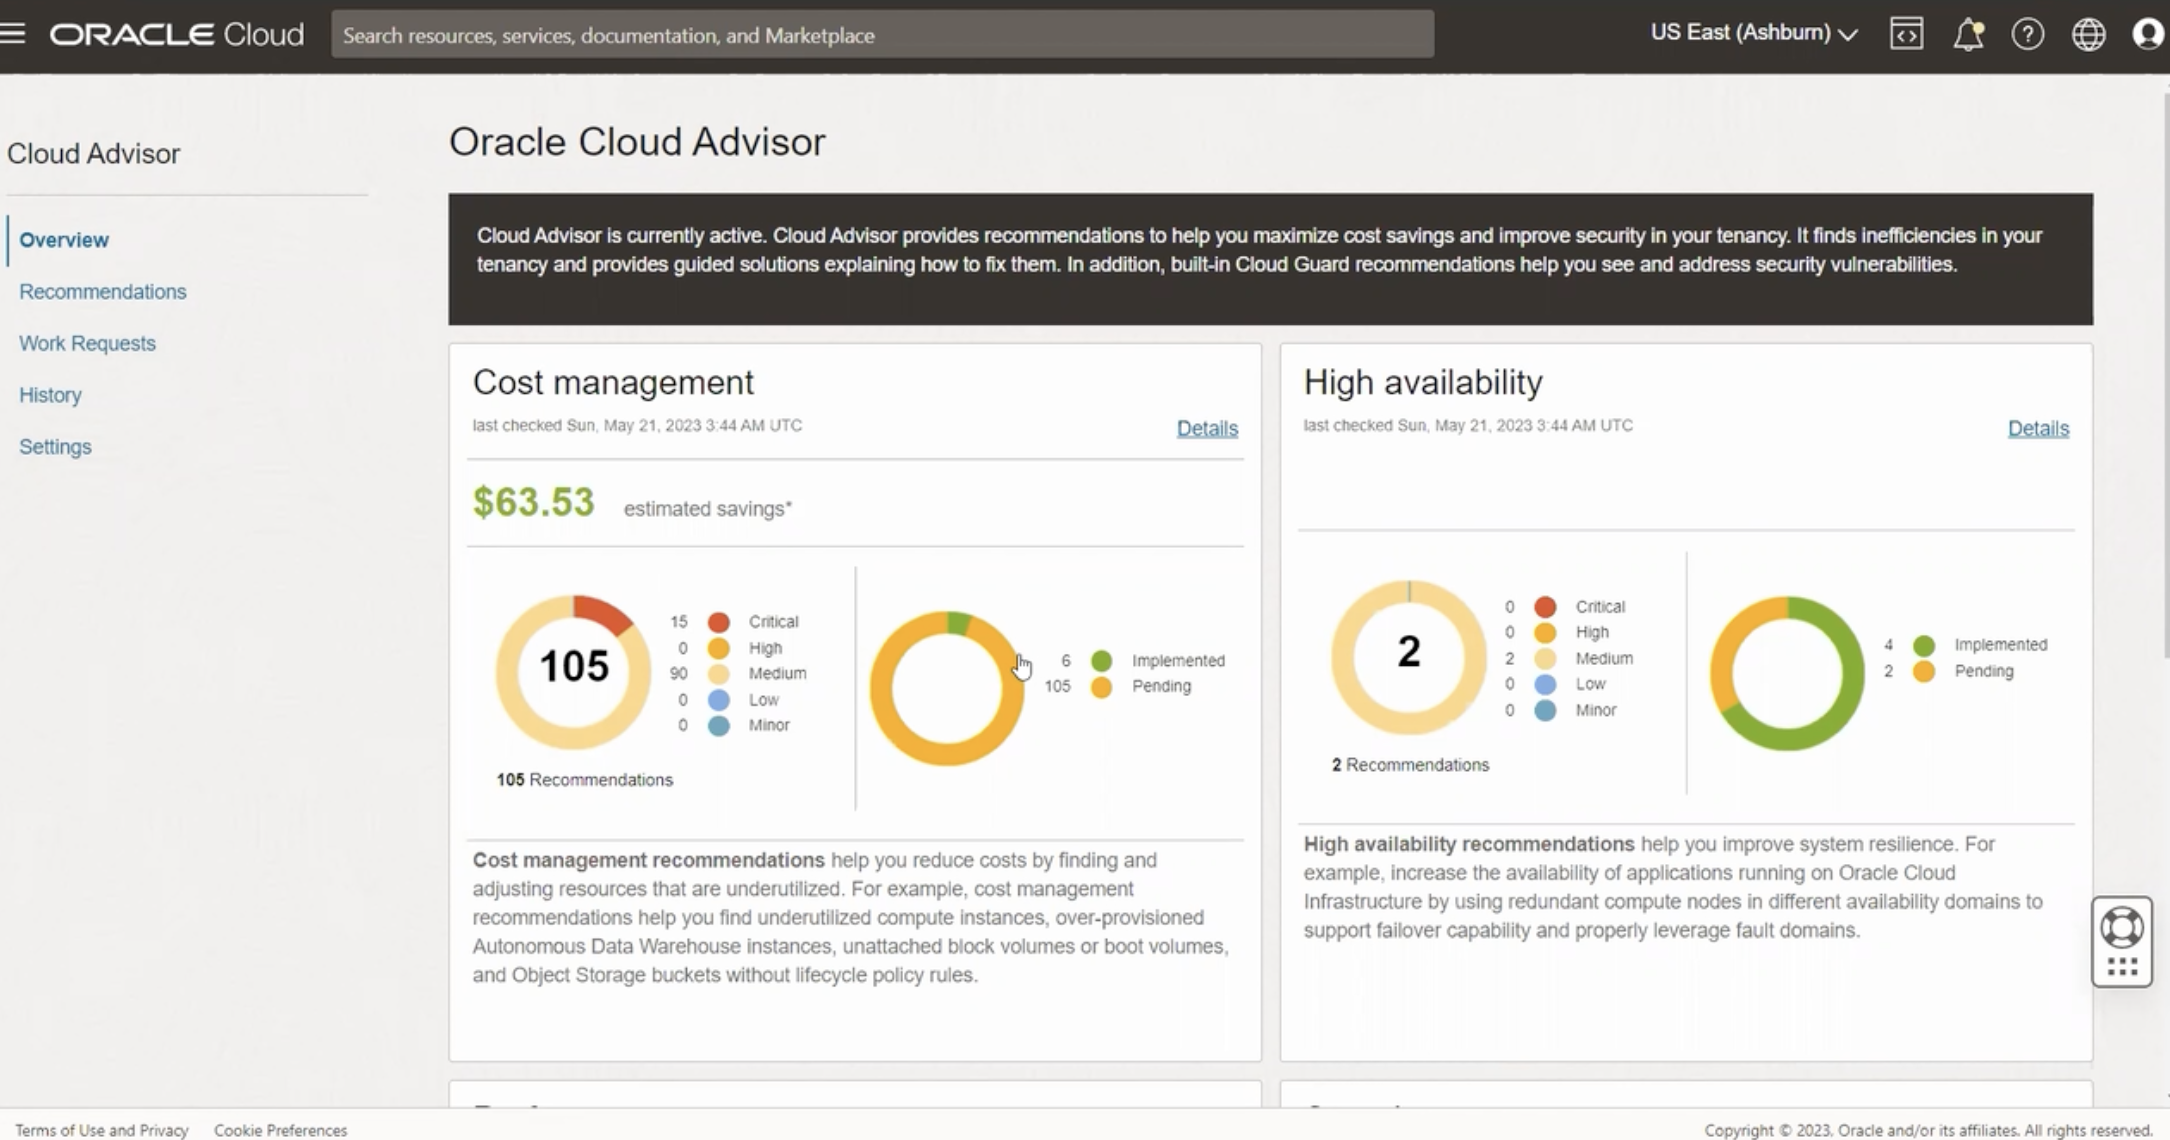Click the life-ring support icon

pos(2121,927)
